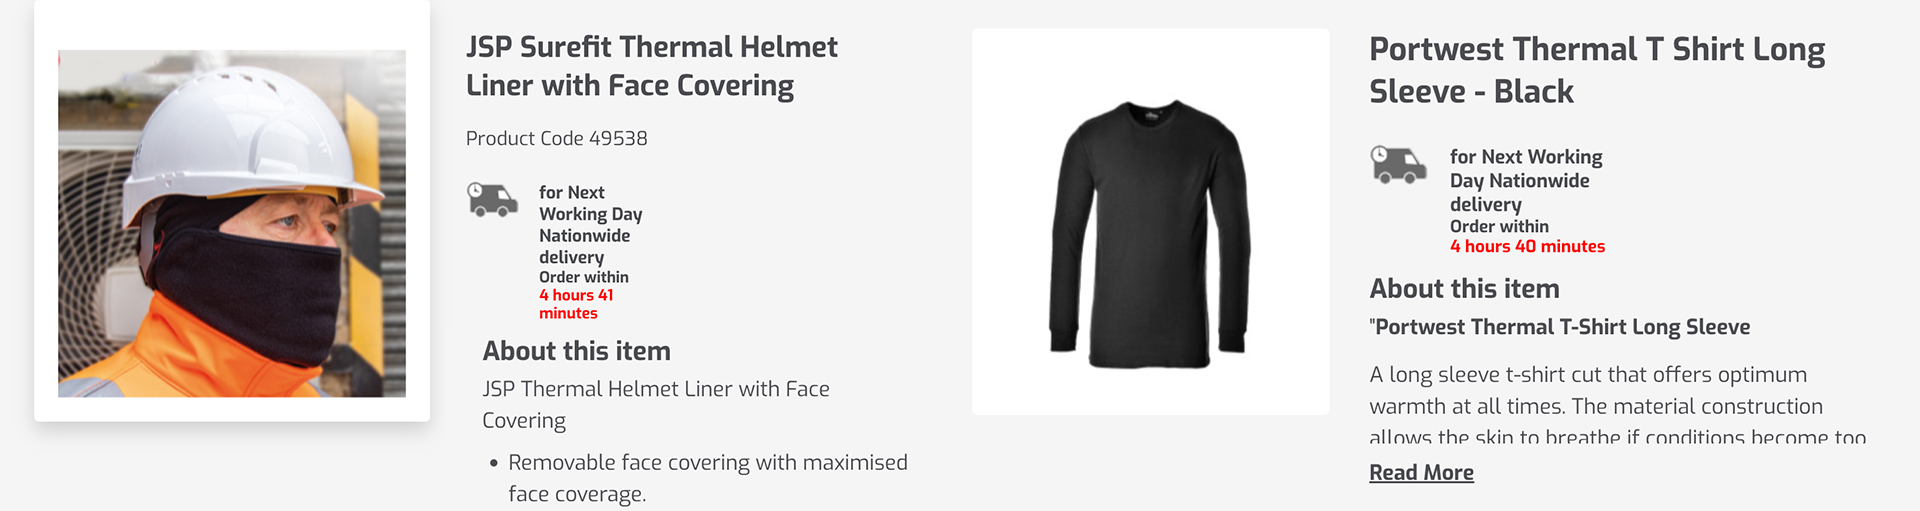Click the long sleeve t-shirt description paragraph

[x=1617, y=406]
